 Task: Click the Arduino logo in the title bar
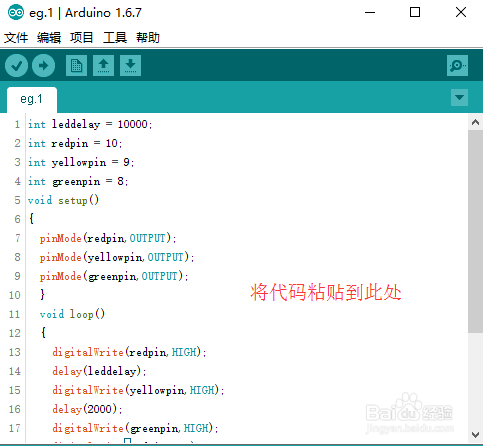pyautogui.click(x=16, y=13)
